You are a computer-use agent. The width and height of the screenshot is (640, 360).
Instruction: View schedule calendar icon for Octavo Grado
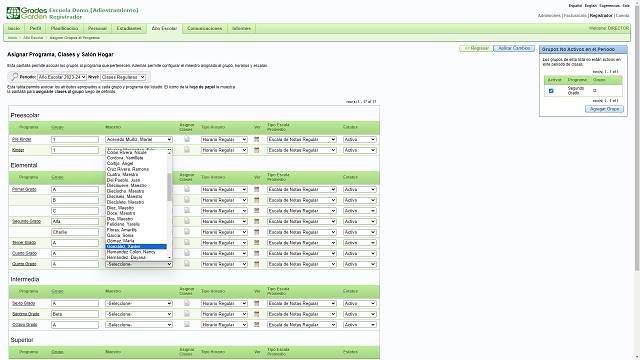click(x=257, y=324)
